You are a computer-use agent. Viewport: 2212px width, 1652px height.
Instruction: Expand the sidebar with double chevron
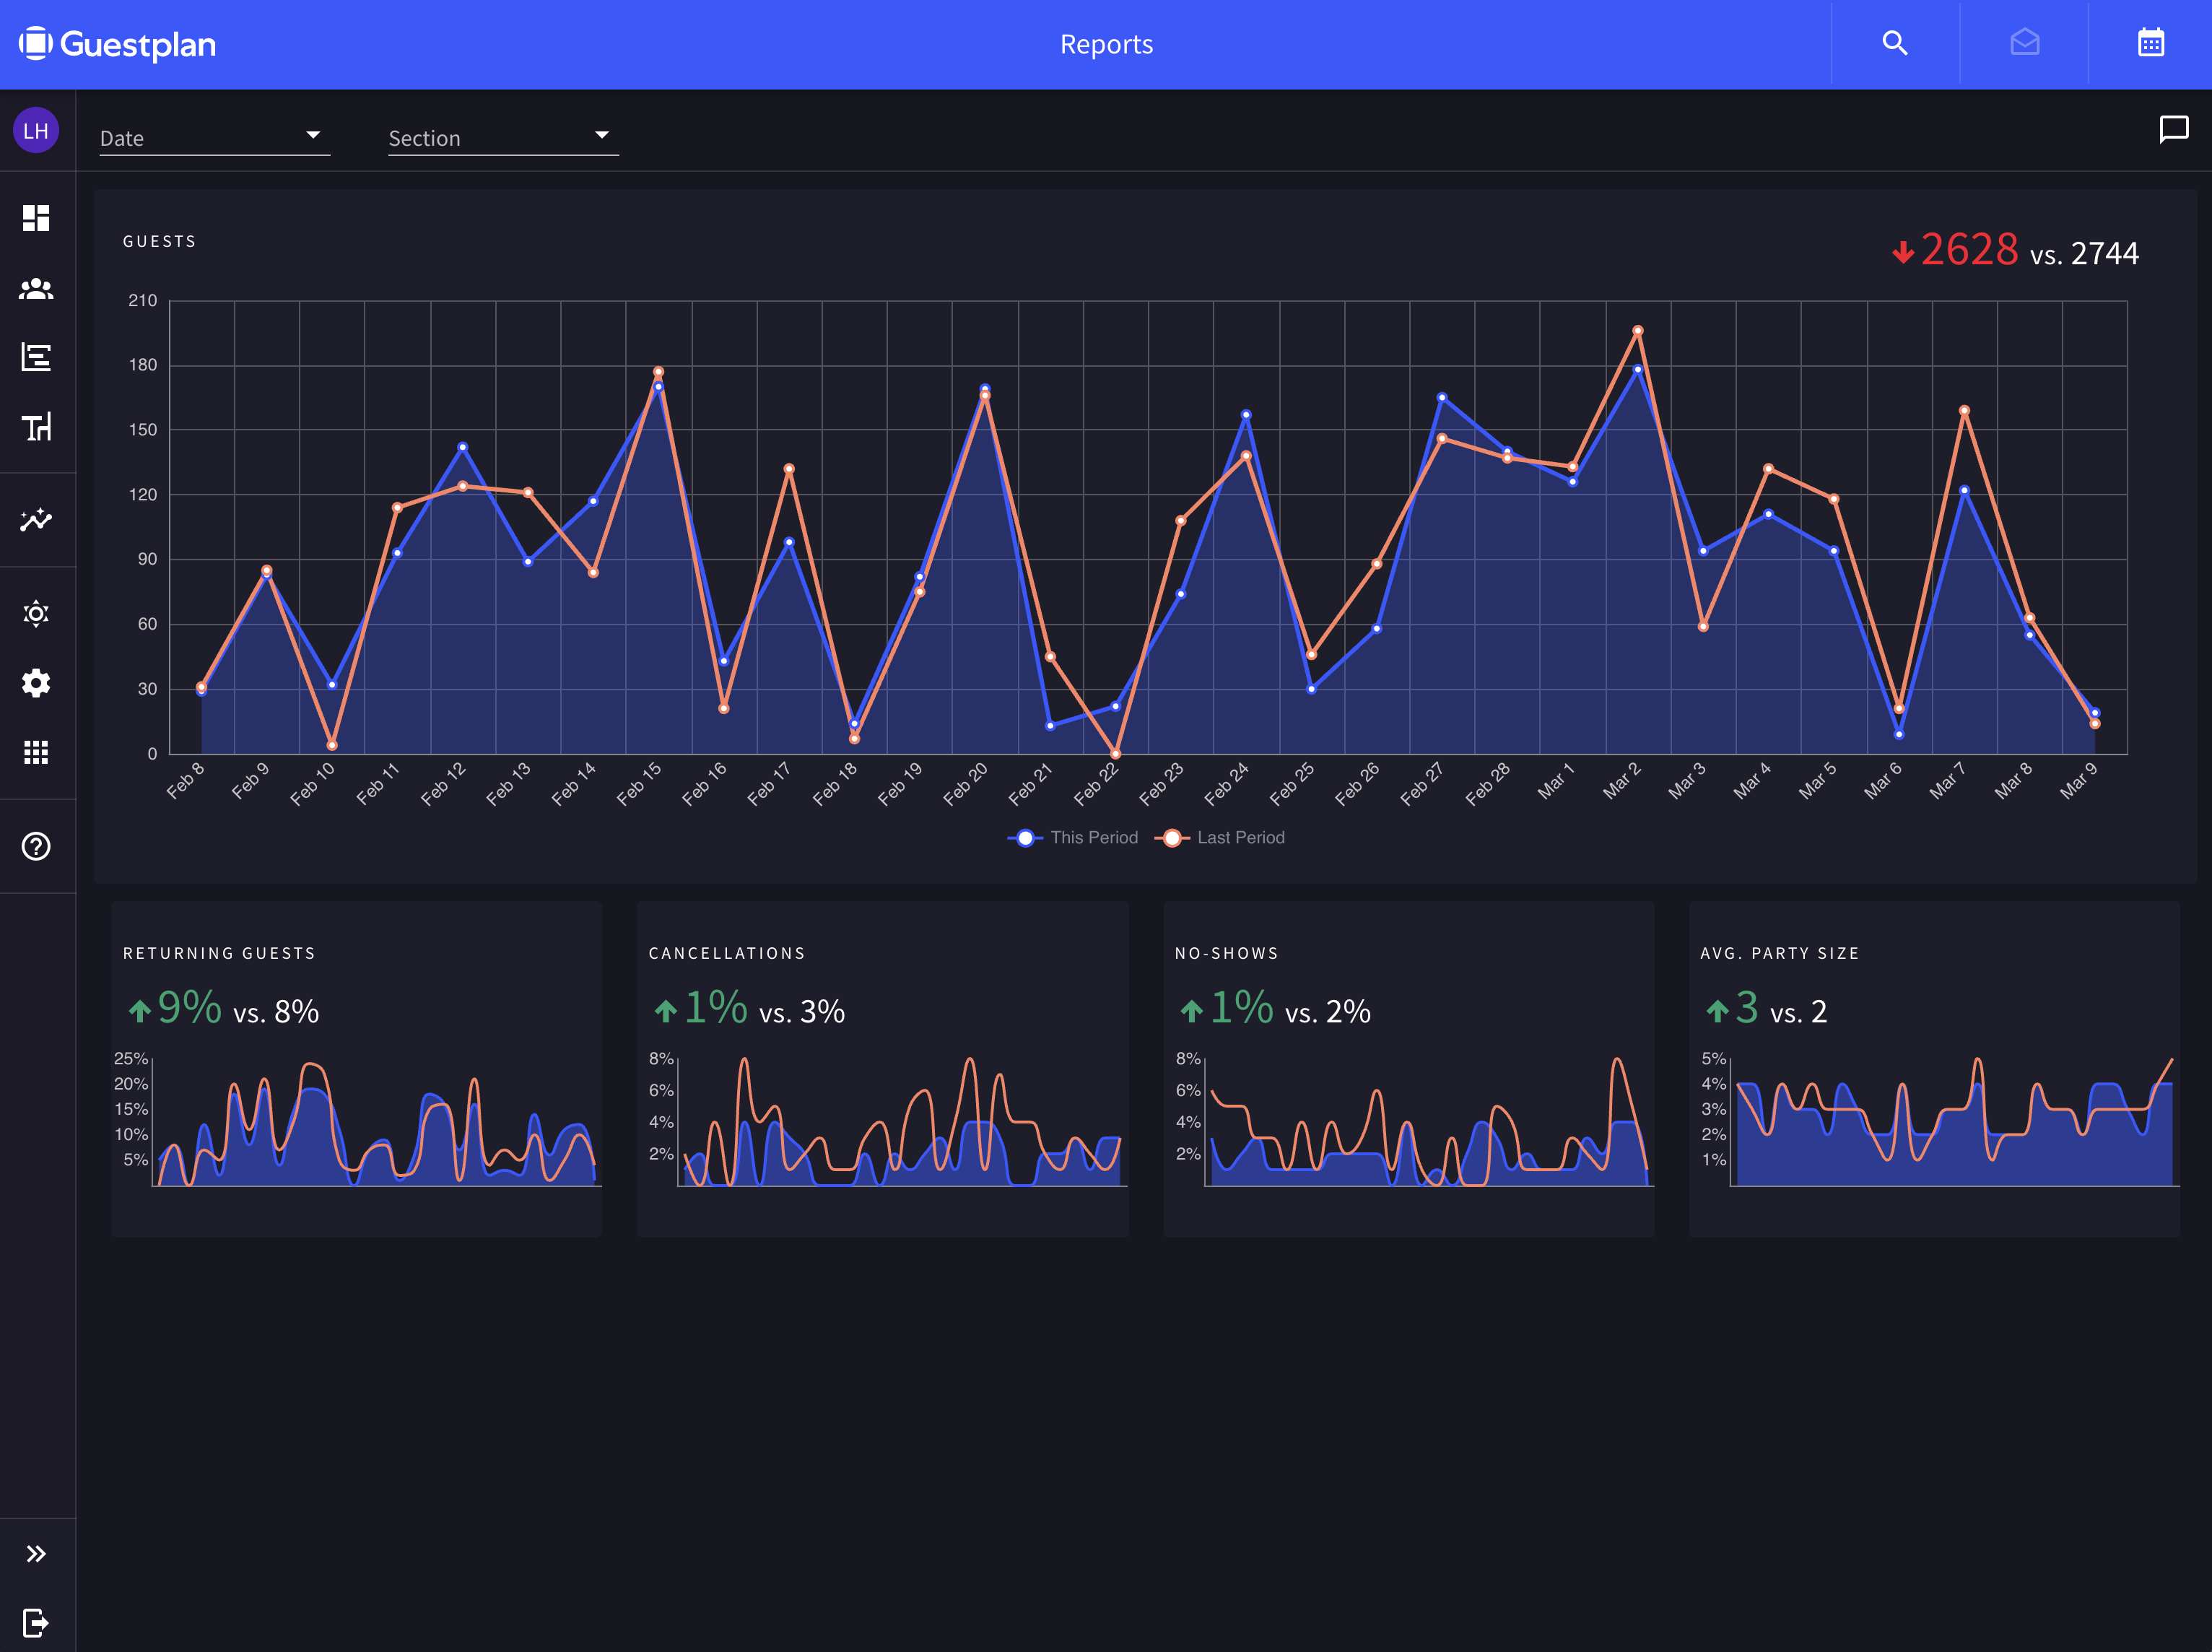tap(36, 1553)
